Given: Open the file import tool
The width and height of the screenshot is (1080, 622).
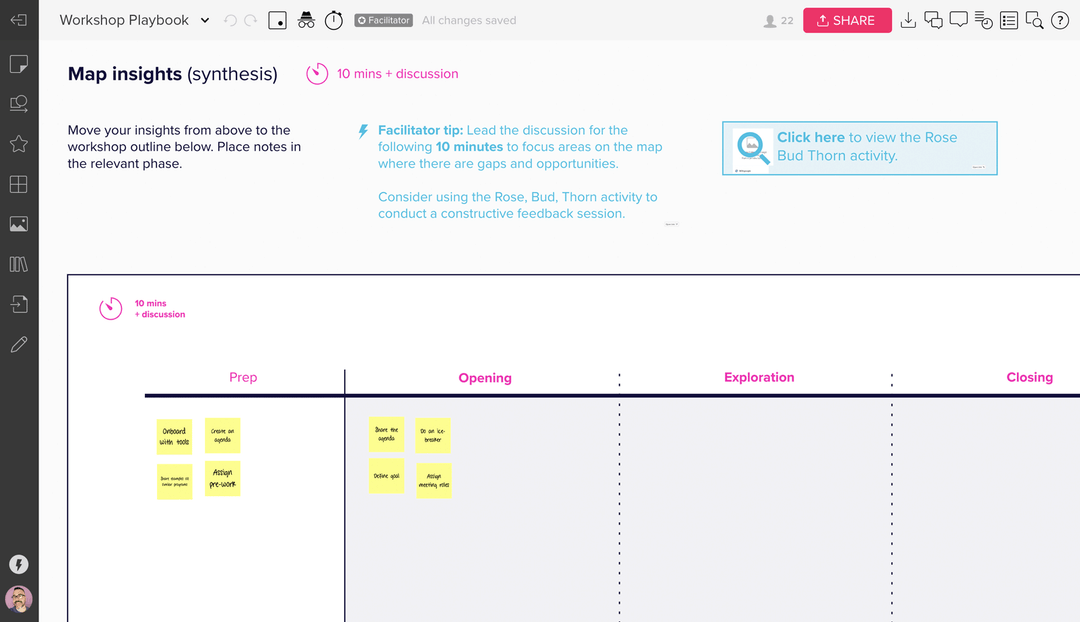Looking at the screenshot, I should pos(18,304).
